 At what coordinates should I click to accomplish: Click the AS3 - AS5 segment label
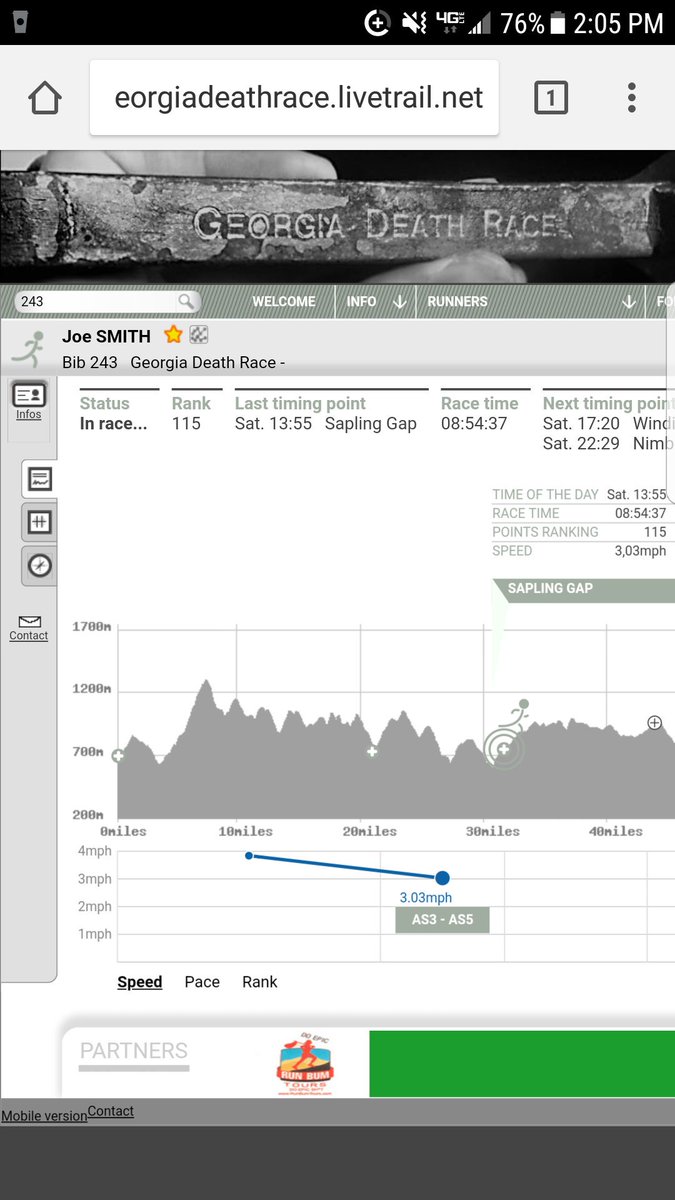click(x=442, y=920)
